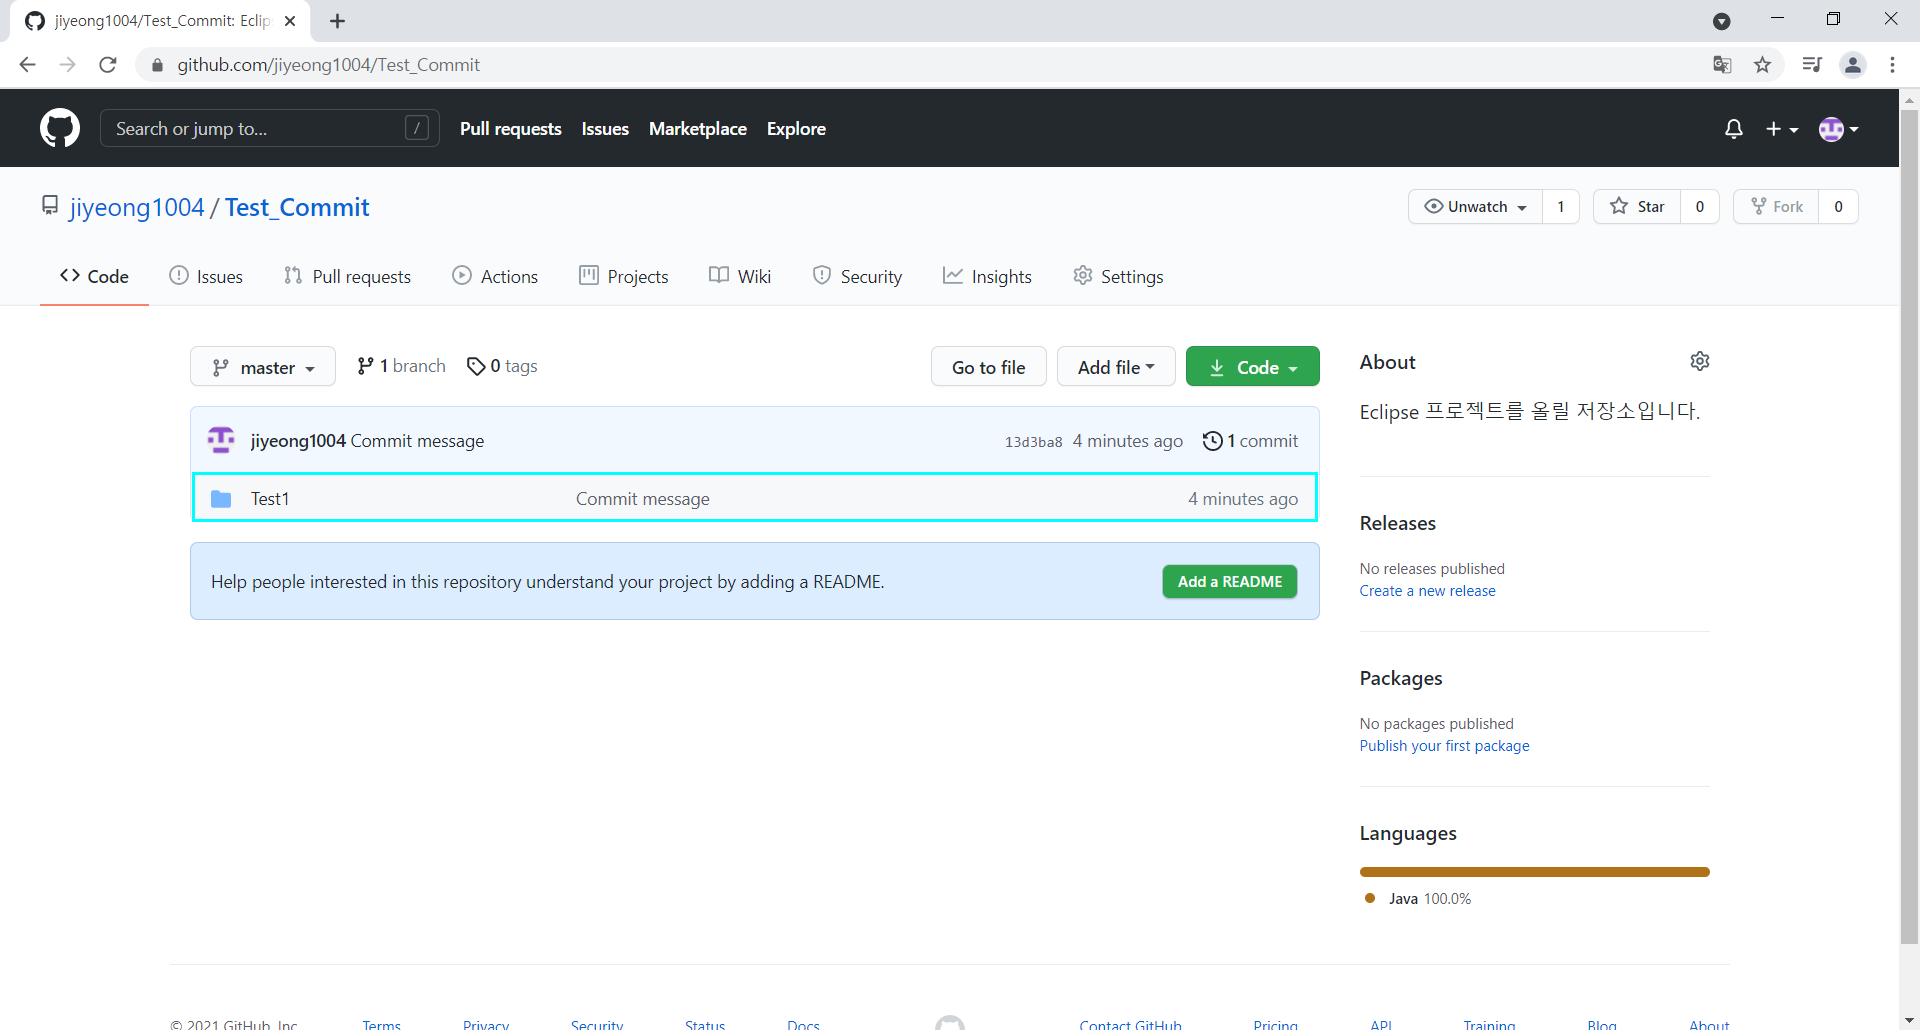
Task: Click Create a new release link
Action: (1427, 591)
